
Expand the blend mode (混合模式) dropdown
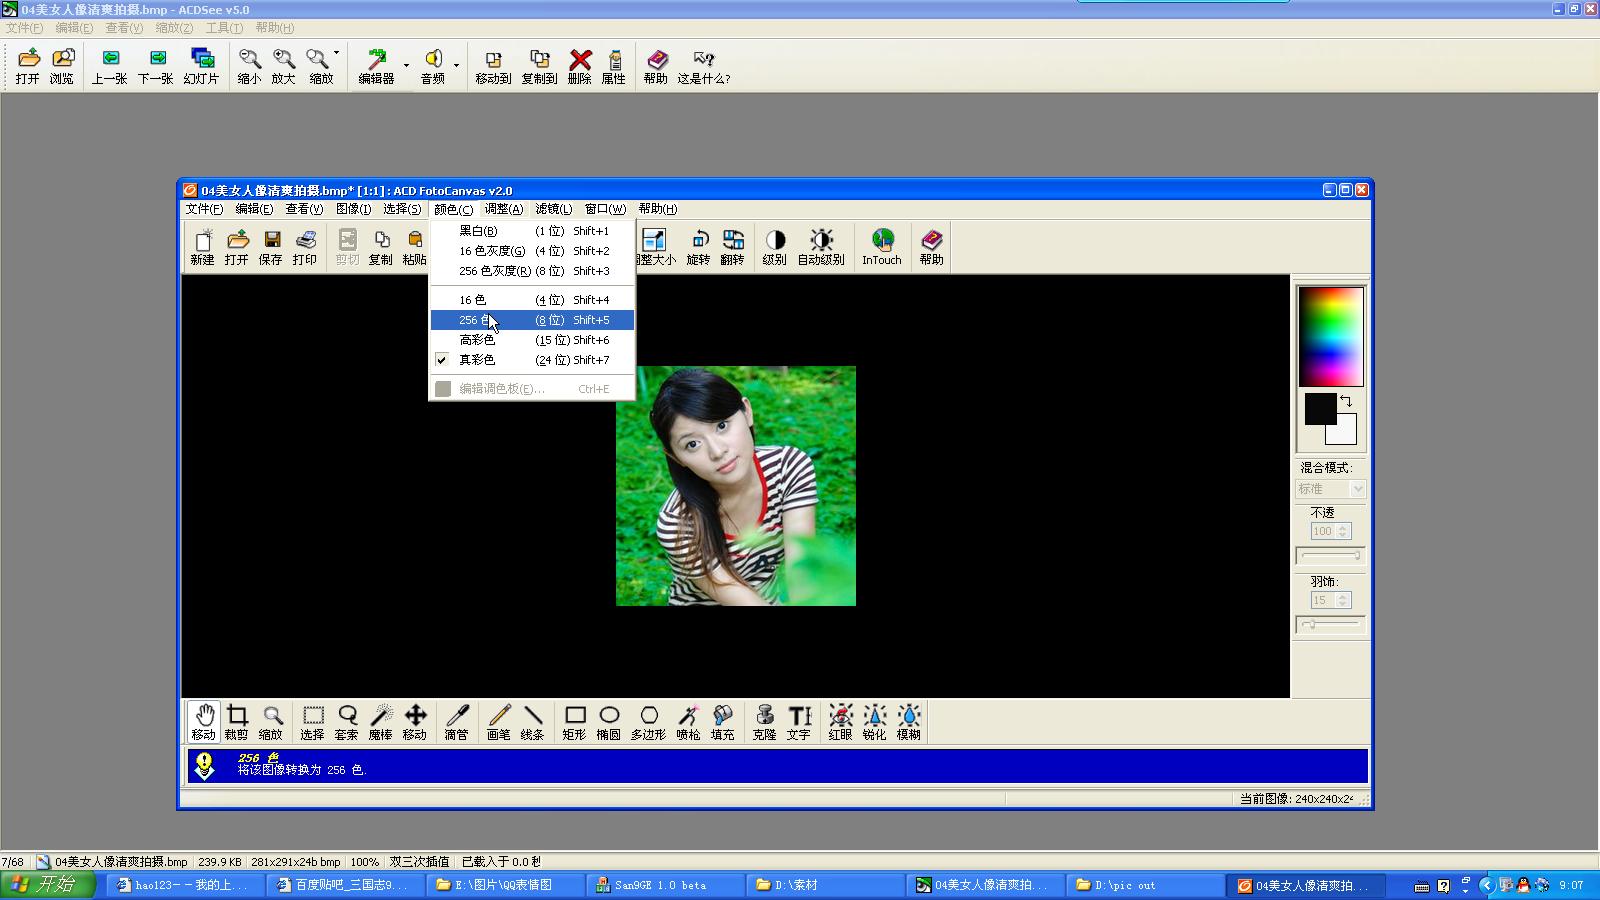(x=1357, y=489)
